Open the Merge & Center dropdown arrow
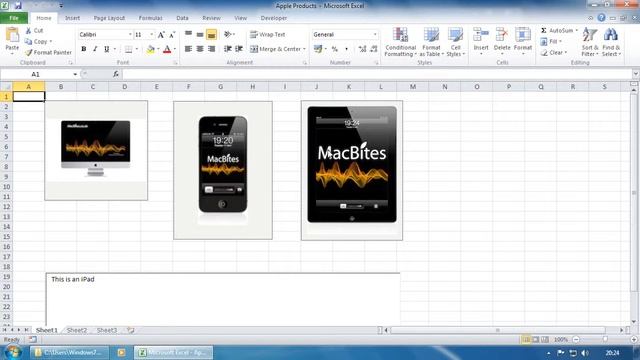 (304, 49)
